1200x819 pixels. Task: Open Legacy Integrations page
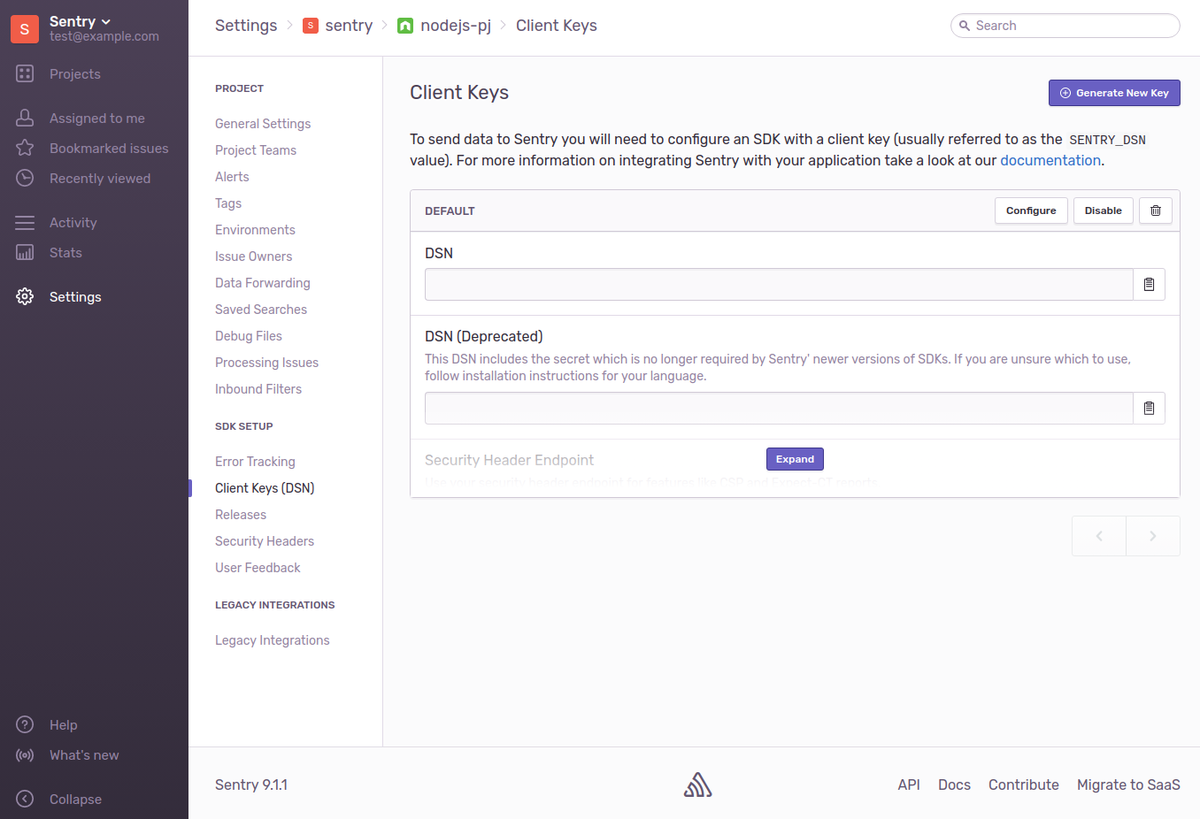(x=272, y=640)
